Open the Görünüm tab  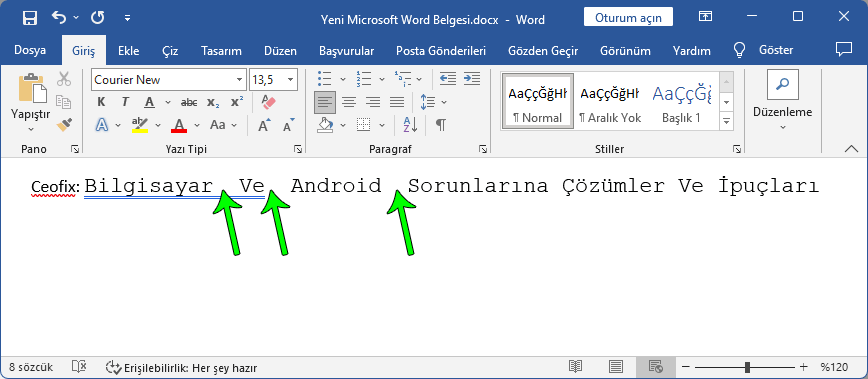[x=625, y=51]
